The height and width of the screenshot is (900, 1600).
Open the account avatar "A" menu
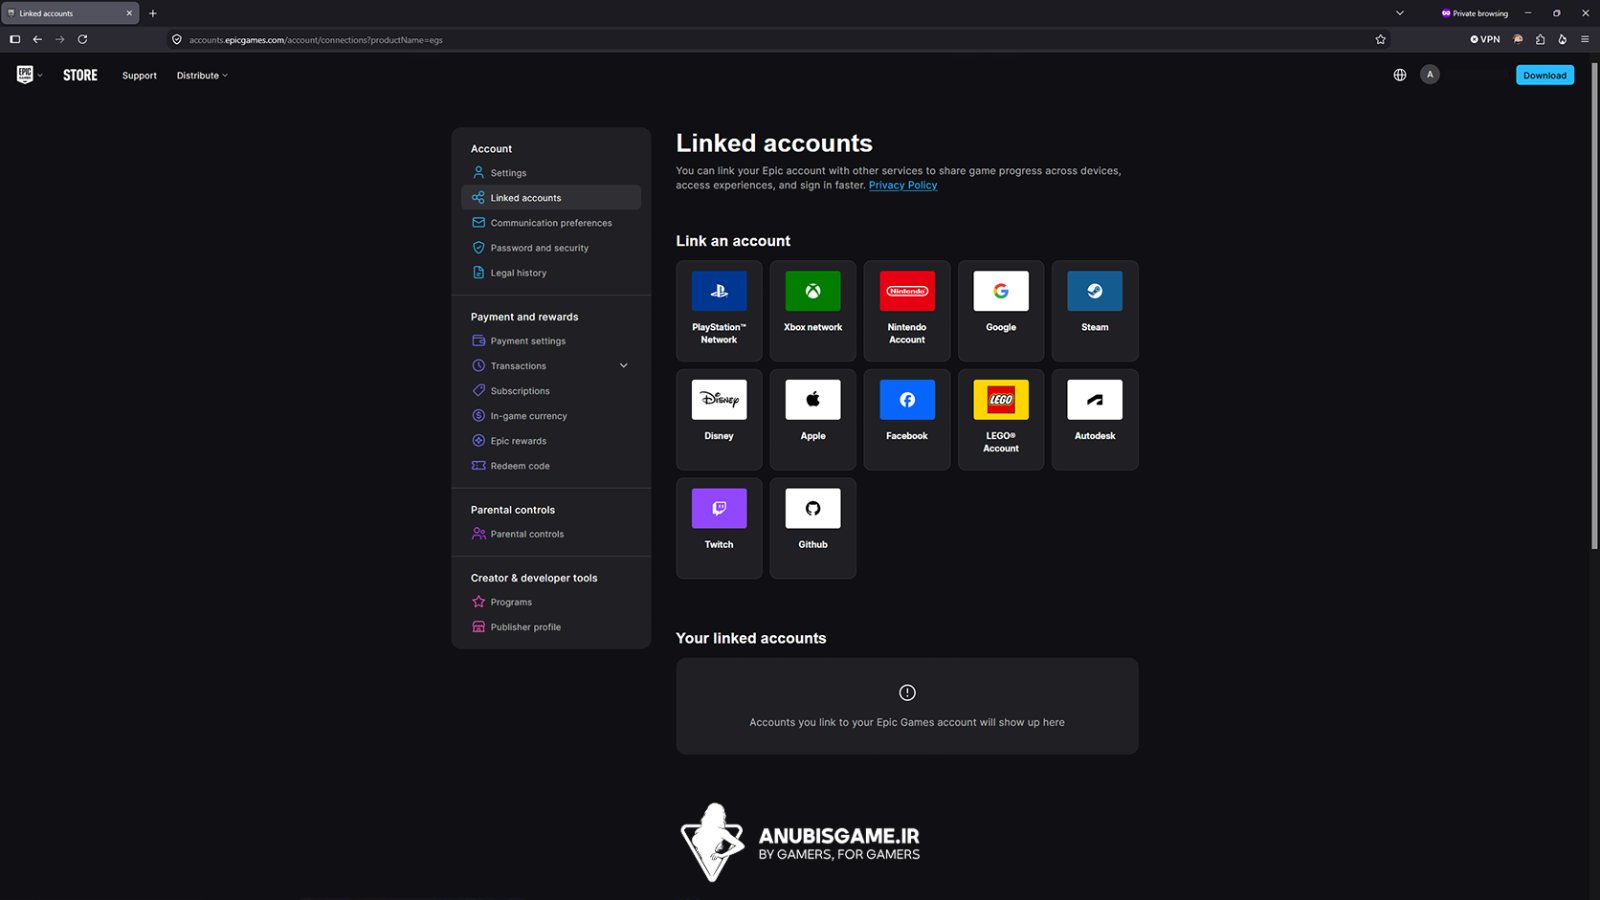(x=1430, y=75)
